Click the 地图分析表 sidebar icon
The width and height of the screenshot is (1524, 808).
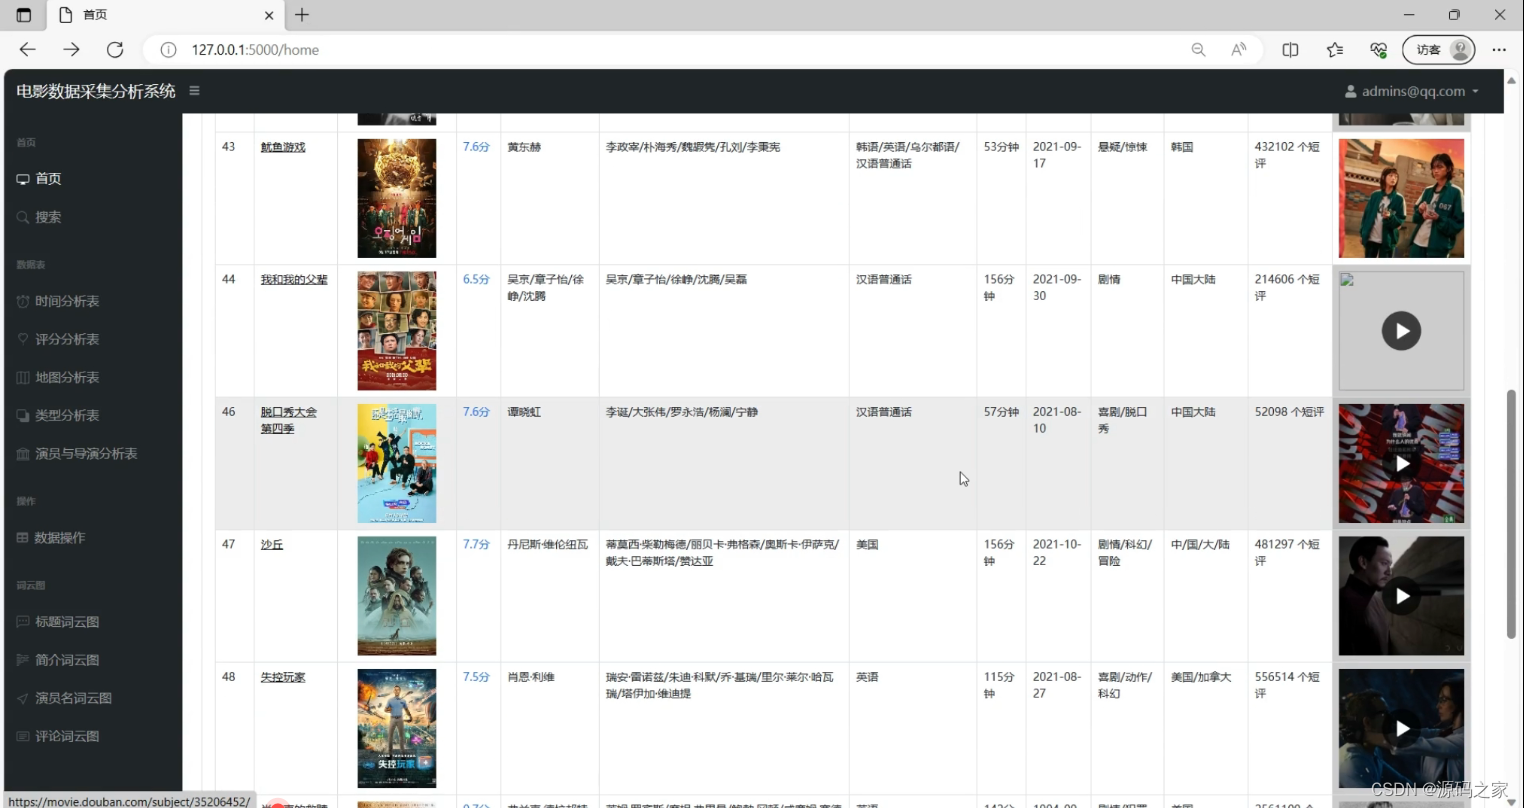tap(23, 377)
